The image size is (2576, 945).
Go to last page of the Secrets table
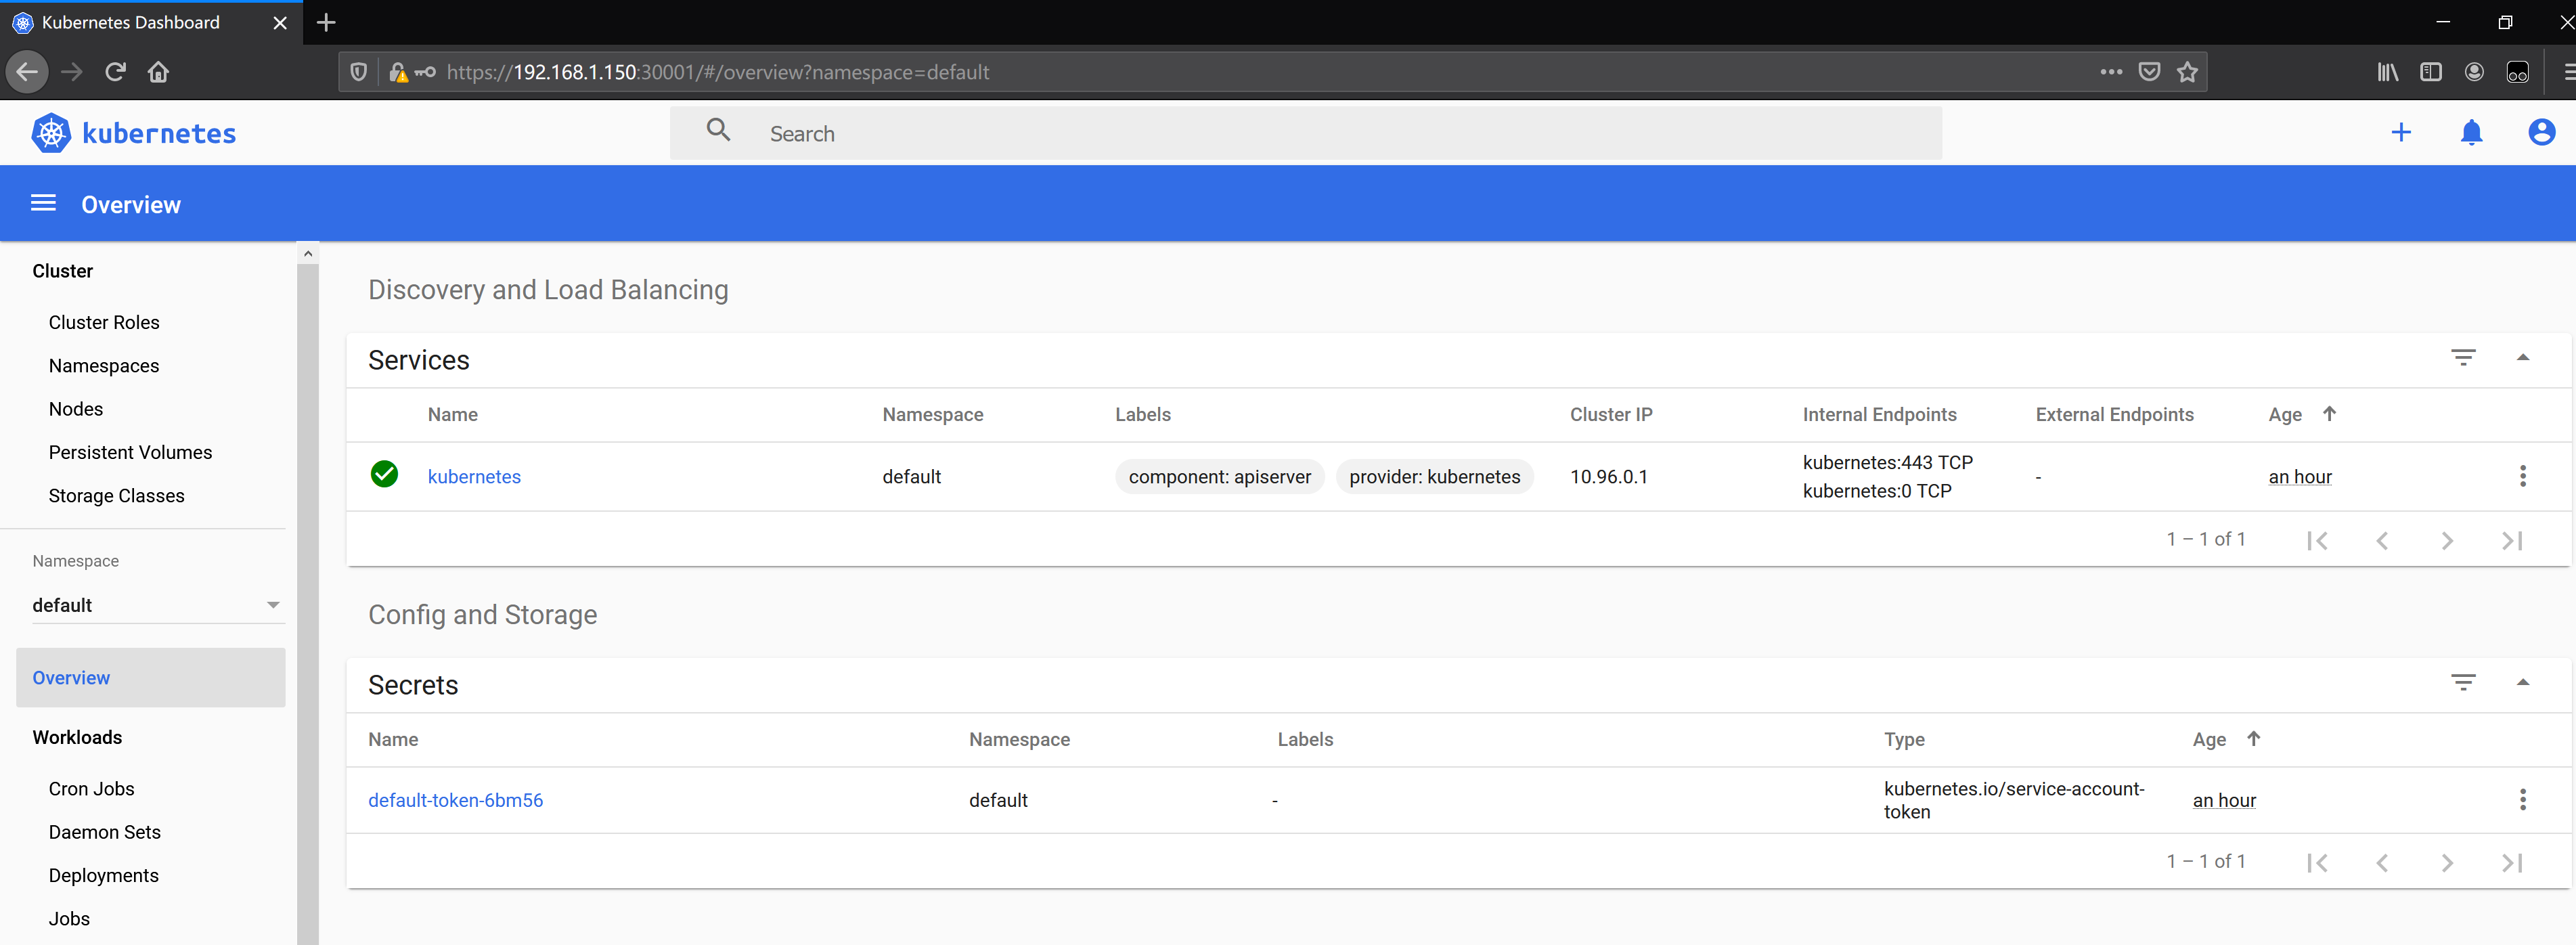[2511, 862]
